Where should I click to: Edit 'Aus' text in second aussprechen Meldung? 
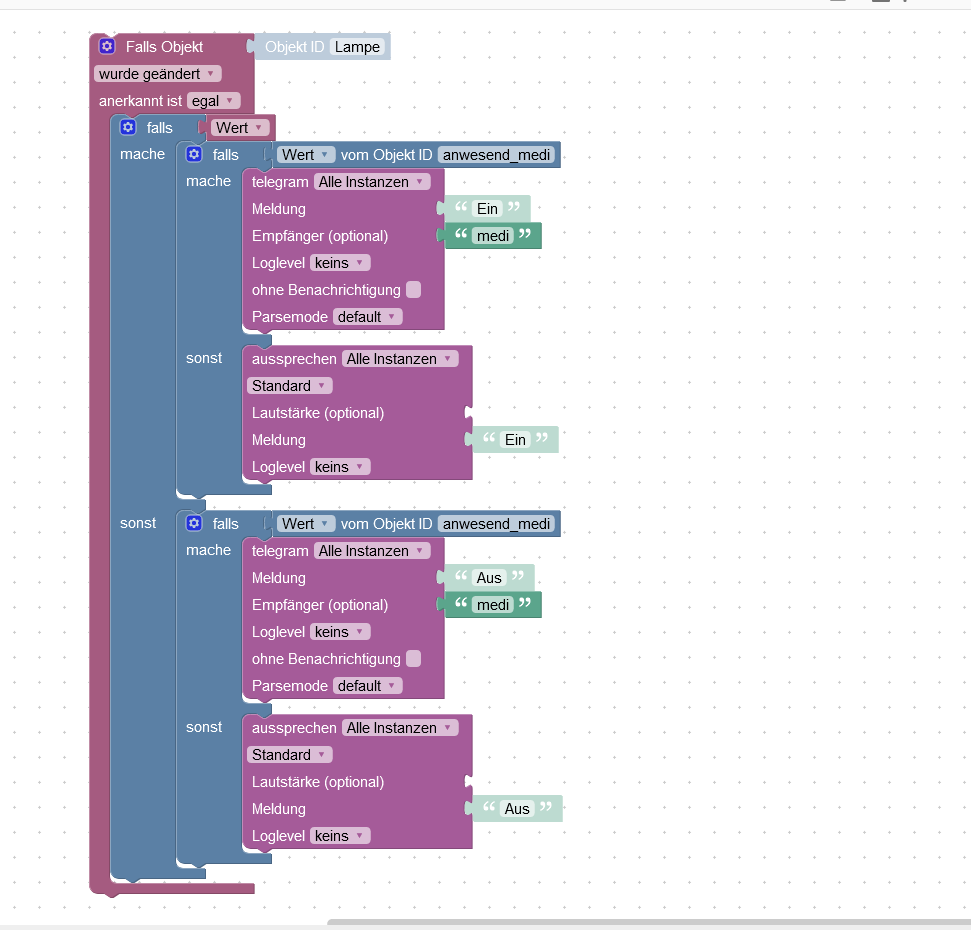(x=517, y=809)
